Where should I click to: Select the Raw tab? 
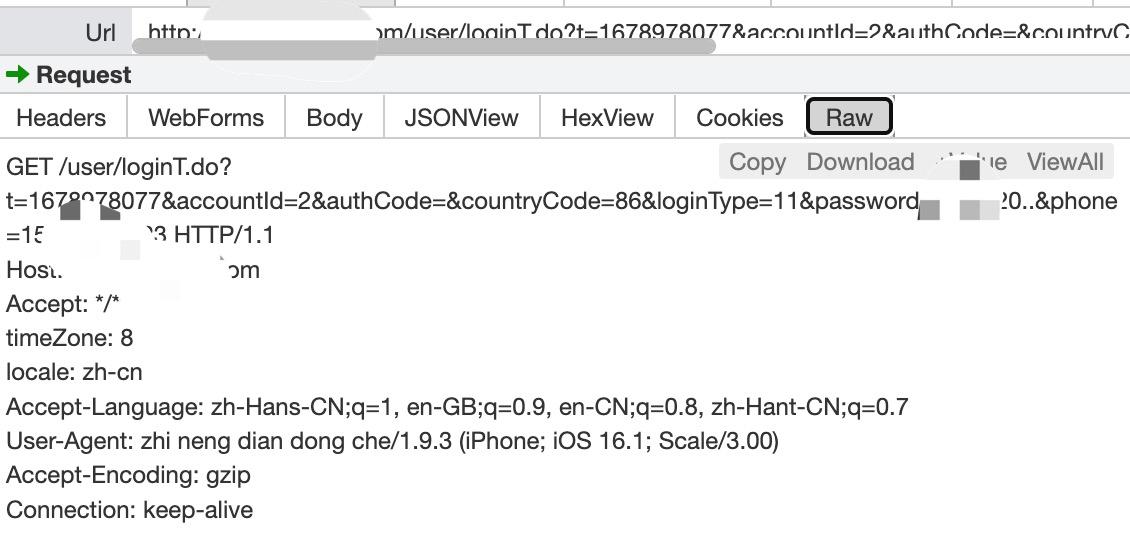[x=849, y=118]
